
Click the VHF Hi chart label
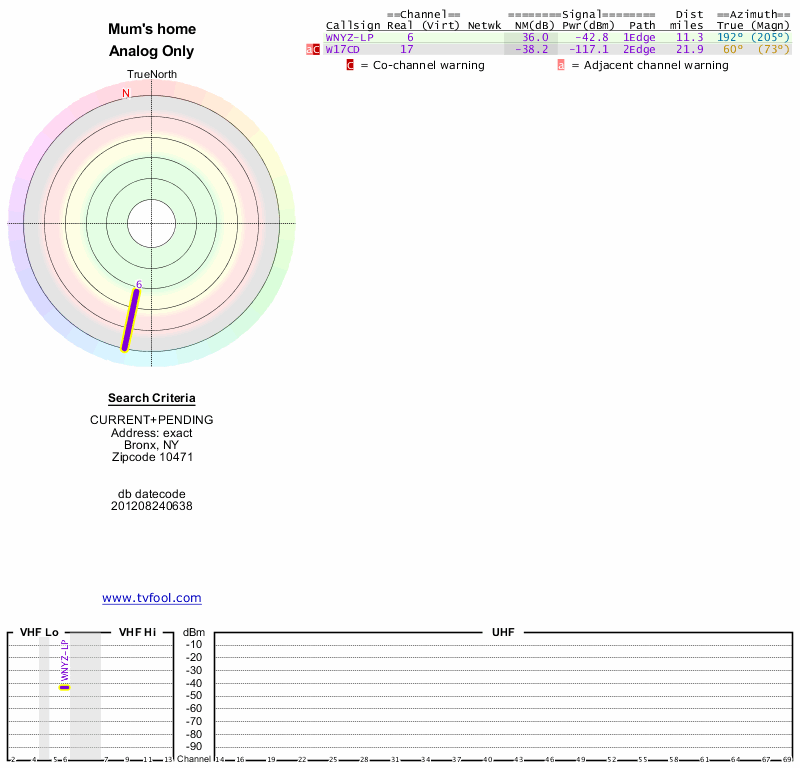coord(137,633)
